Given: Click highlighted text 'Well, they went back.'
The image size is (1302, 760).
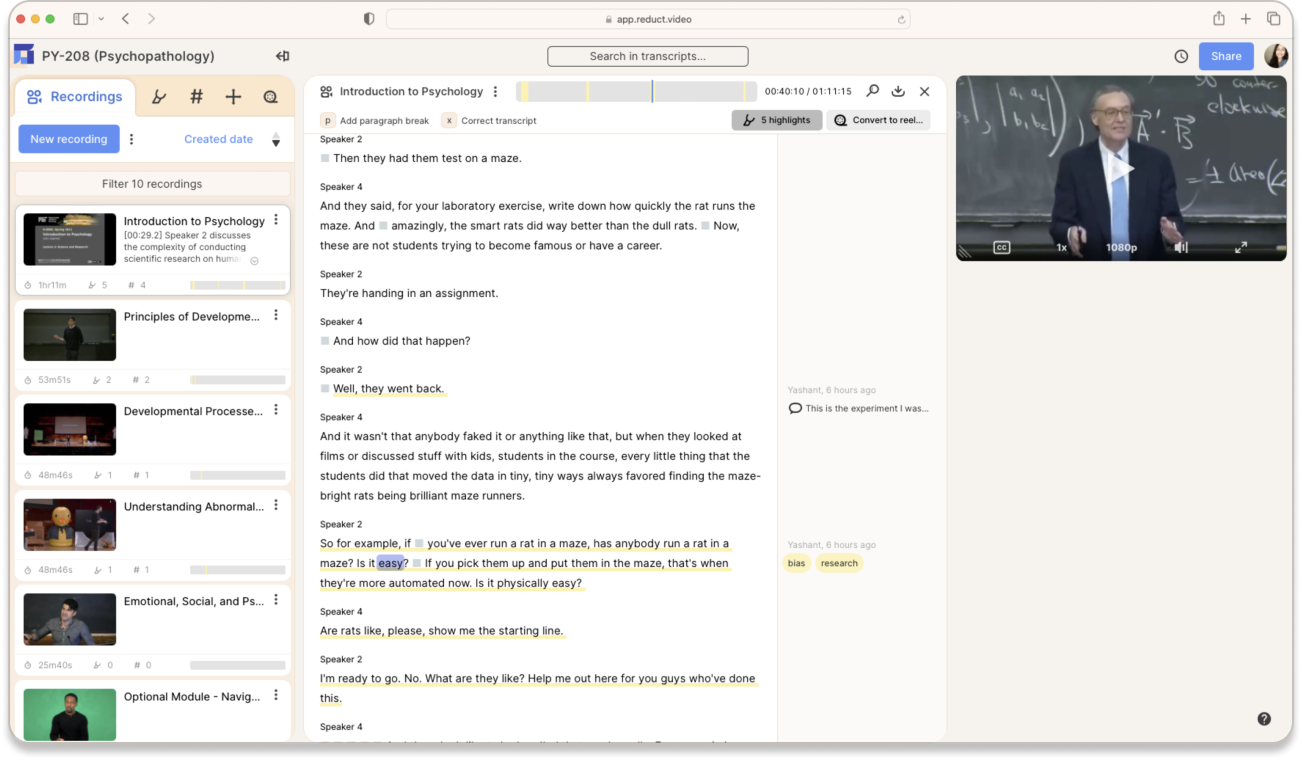Looking at the screenshot, I should click(x=388, y=388).
